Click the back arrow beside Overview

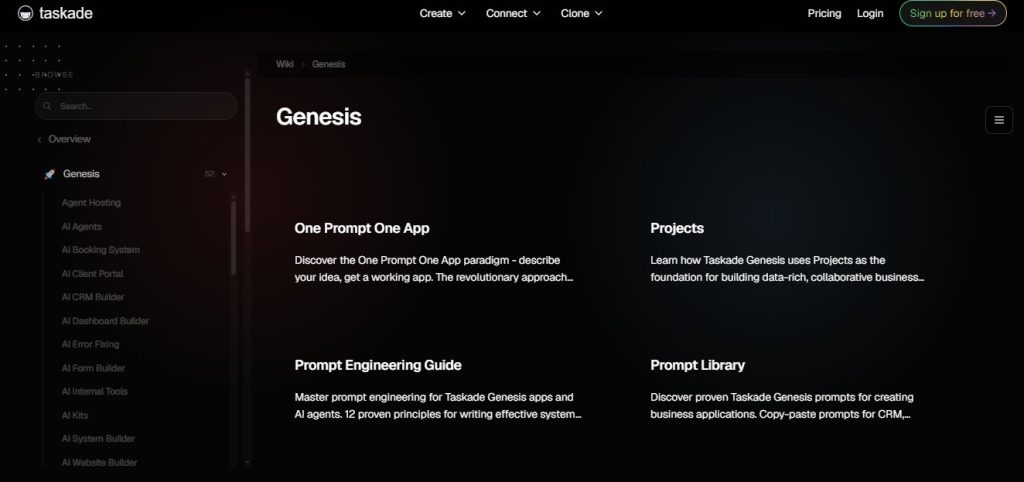(39, 140)
